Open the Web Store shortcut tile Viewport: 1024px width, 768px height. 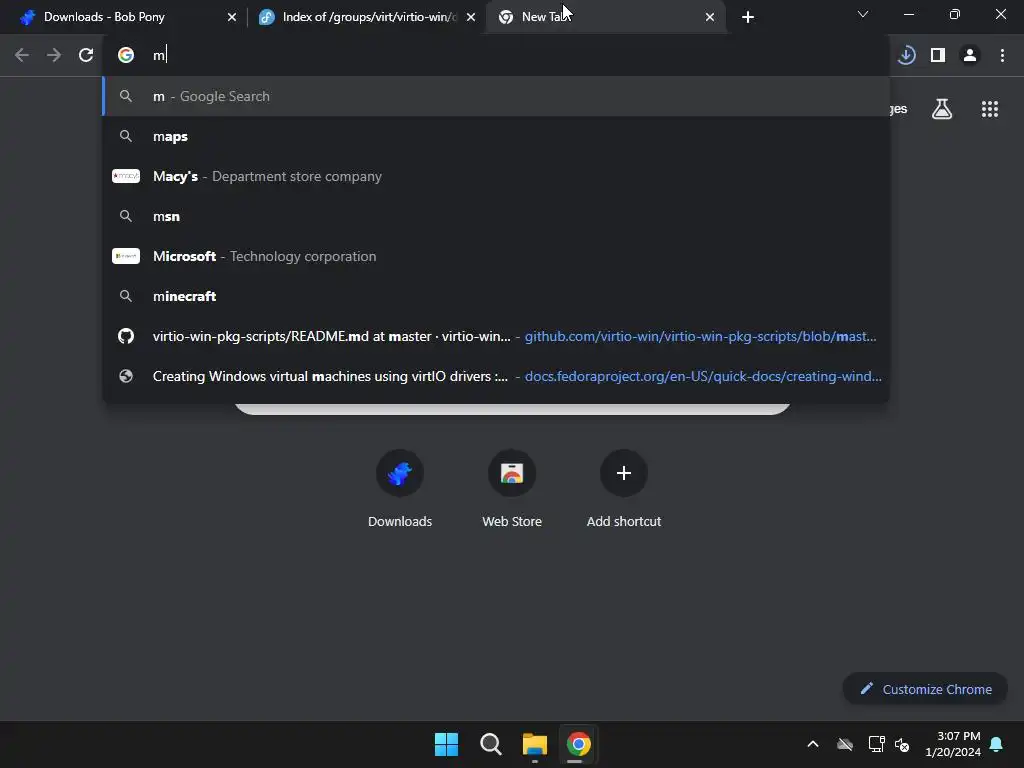pos(512,488)
